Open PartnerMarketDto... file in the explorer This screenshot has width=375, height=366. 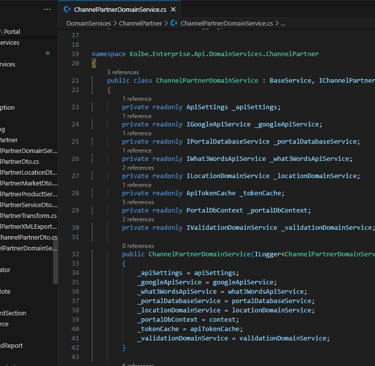(x=29, y=183)
